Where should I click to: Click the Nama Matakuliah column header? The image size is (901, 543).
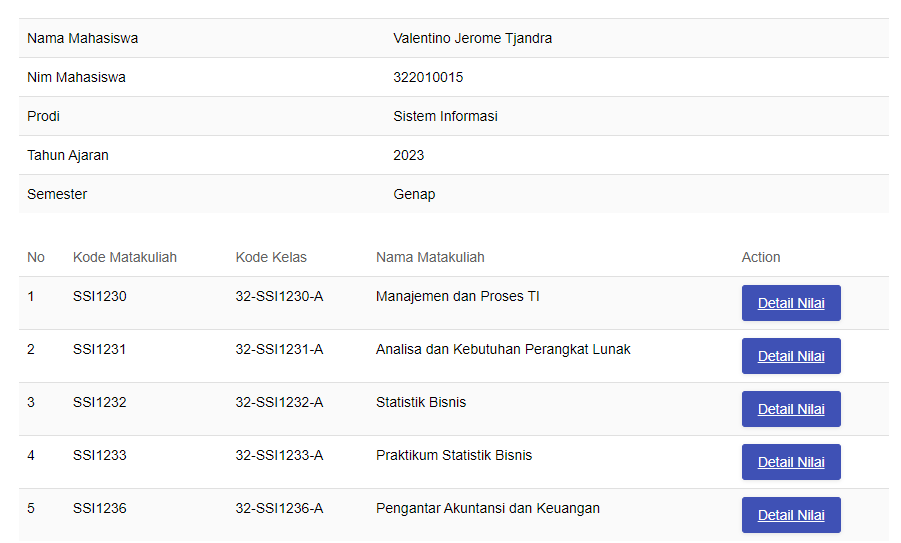[430, 257]
